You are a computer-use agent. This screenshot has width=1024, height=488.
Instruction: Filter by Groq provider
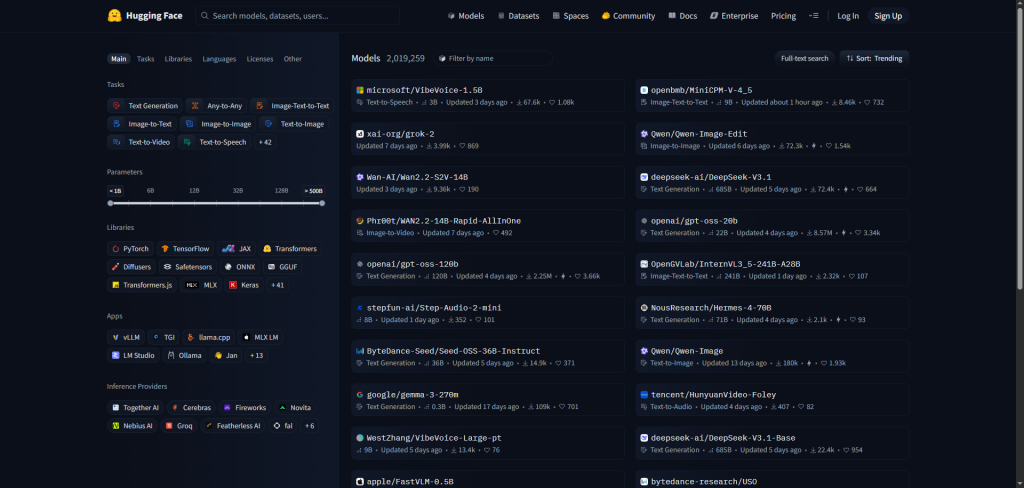[x=179, y=426]
